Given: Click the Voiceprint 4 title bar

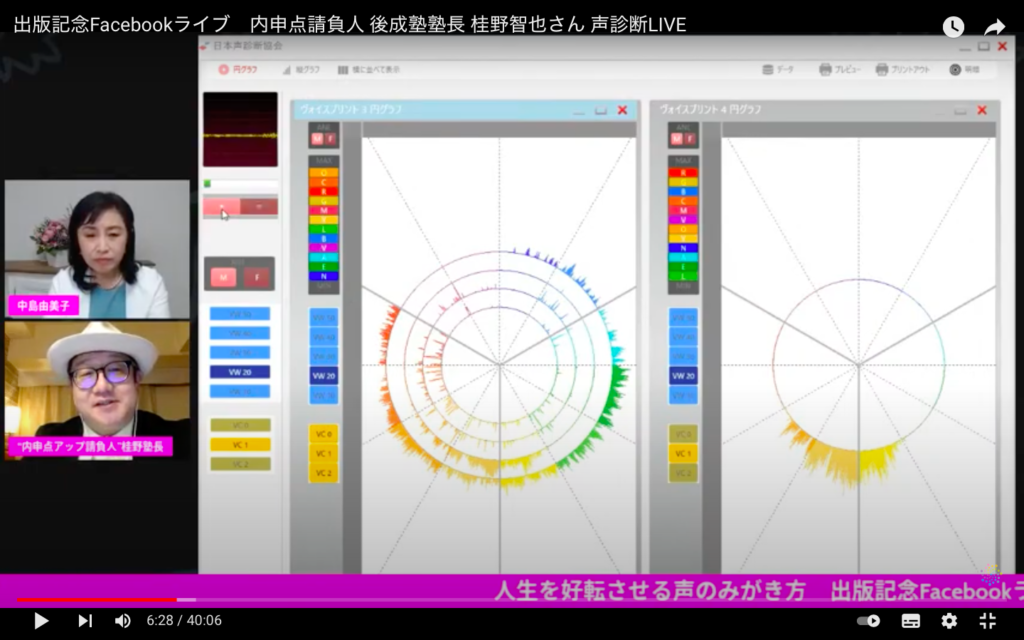Looking at the screenshot, I should (x=825, y=110).
